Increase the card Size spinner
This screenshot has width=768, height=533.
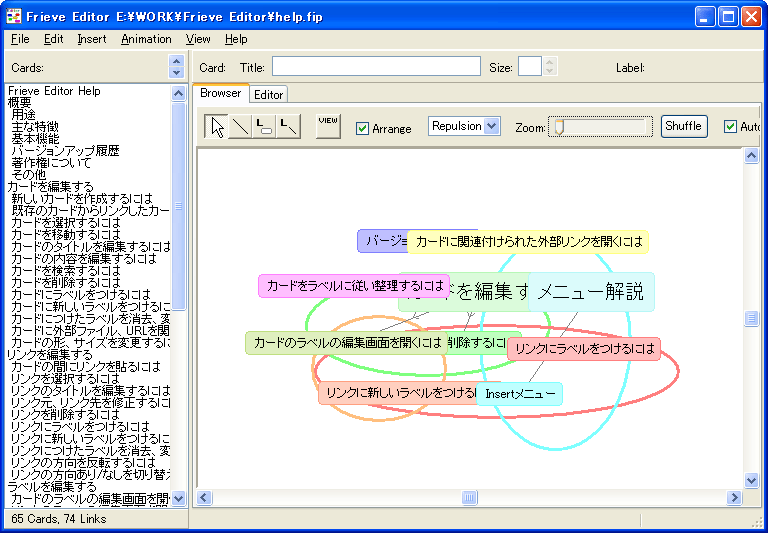(550, 62)
